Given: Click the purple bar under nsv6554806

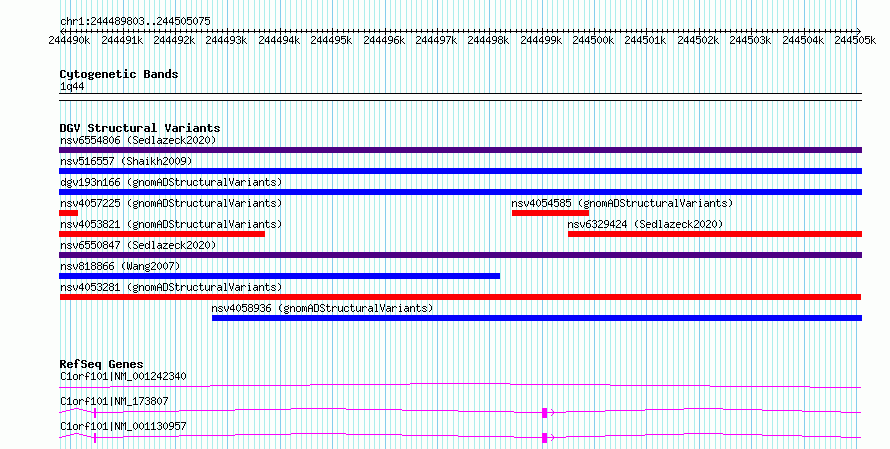Looking at the screenshot, I should click(460, 150).
